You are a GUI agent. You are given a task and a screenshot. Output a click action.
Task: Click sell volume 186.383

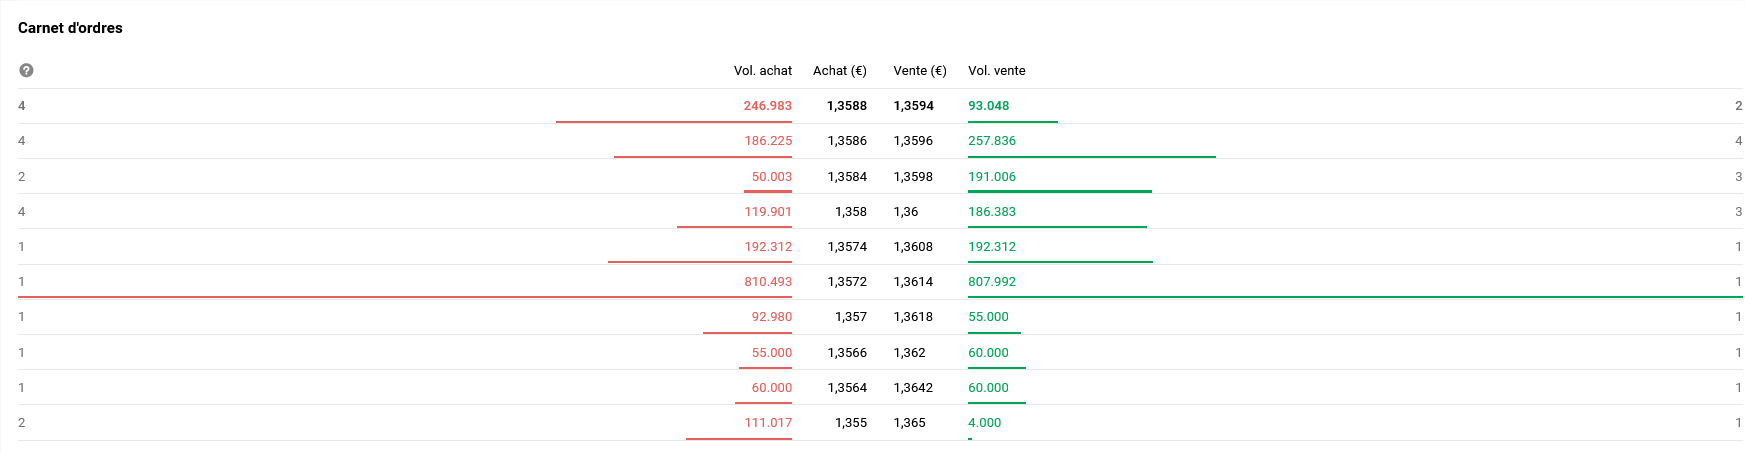point(991,212)
